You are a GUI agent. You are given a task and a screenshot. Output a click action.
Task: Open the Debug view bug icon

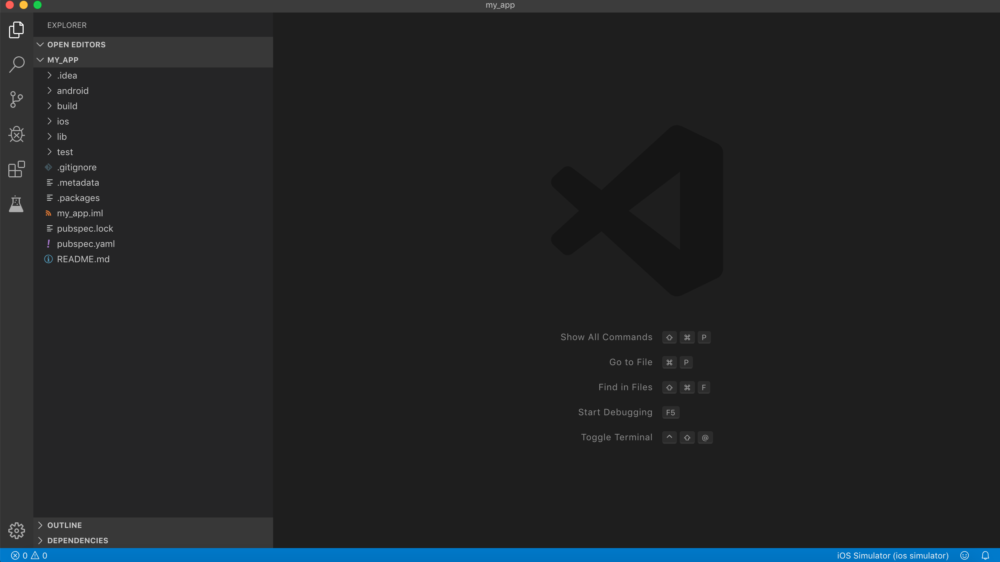click(17, 134)
